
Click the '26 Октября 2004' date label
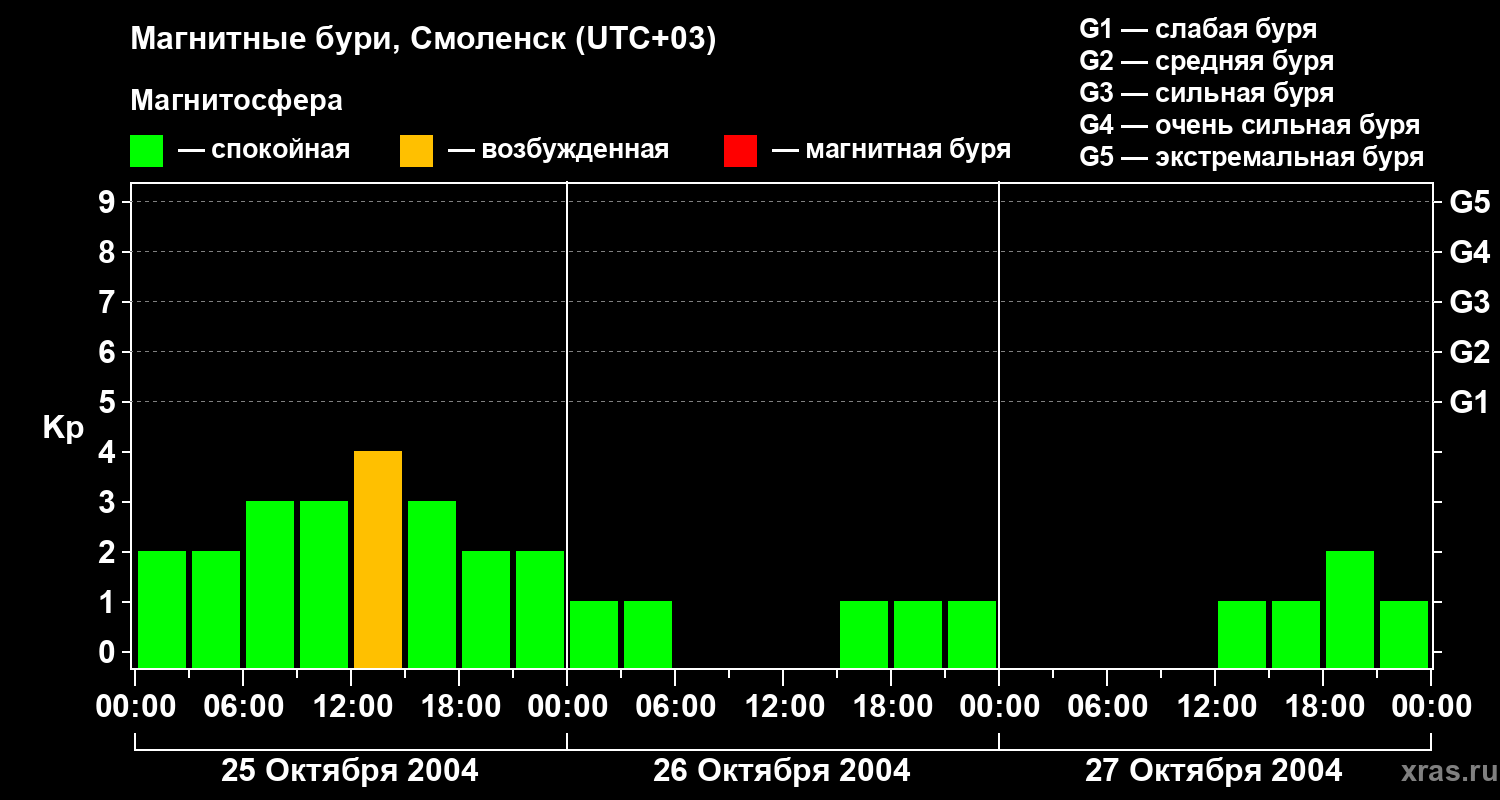tap(782, 771)
